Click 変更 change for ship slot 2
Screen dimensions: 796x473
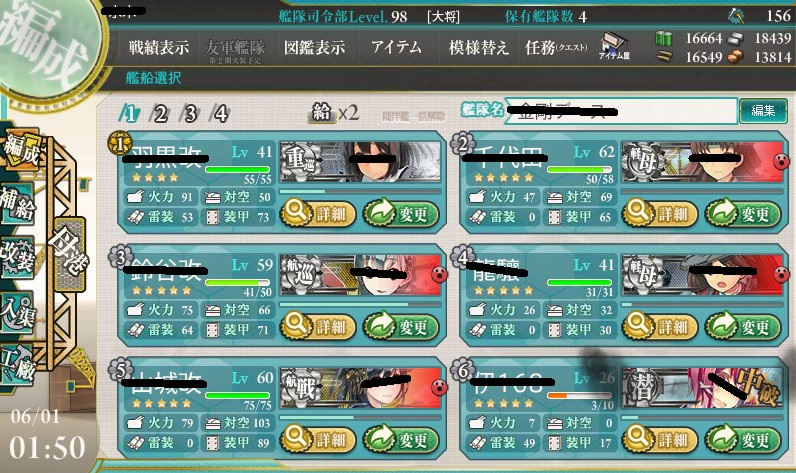click(x=742, y=213)
